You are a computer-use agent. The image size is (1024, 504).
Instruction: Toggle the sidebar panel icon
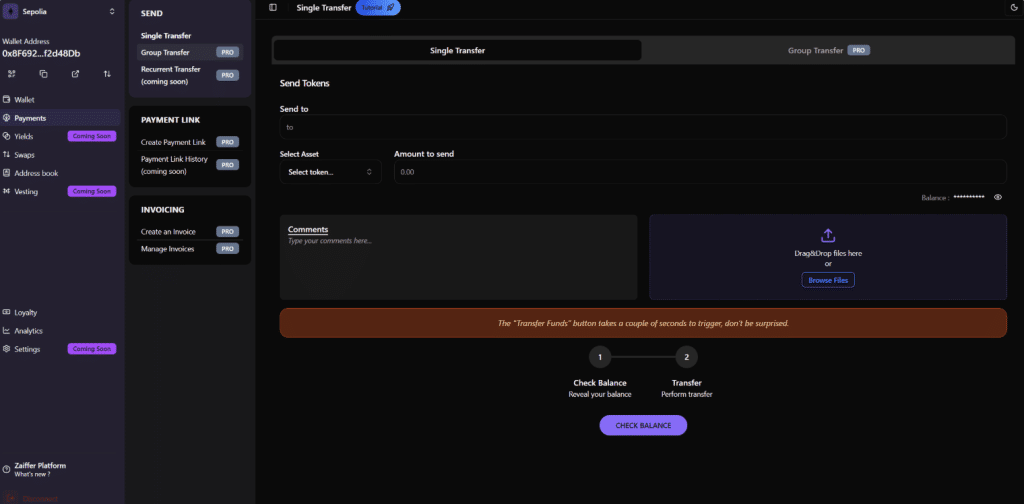(273, 7)
